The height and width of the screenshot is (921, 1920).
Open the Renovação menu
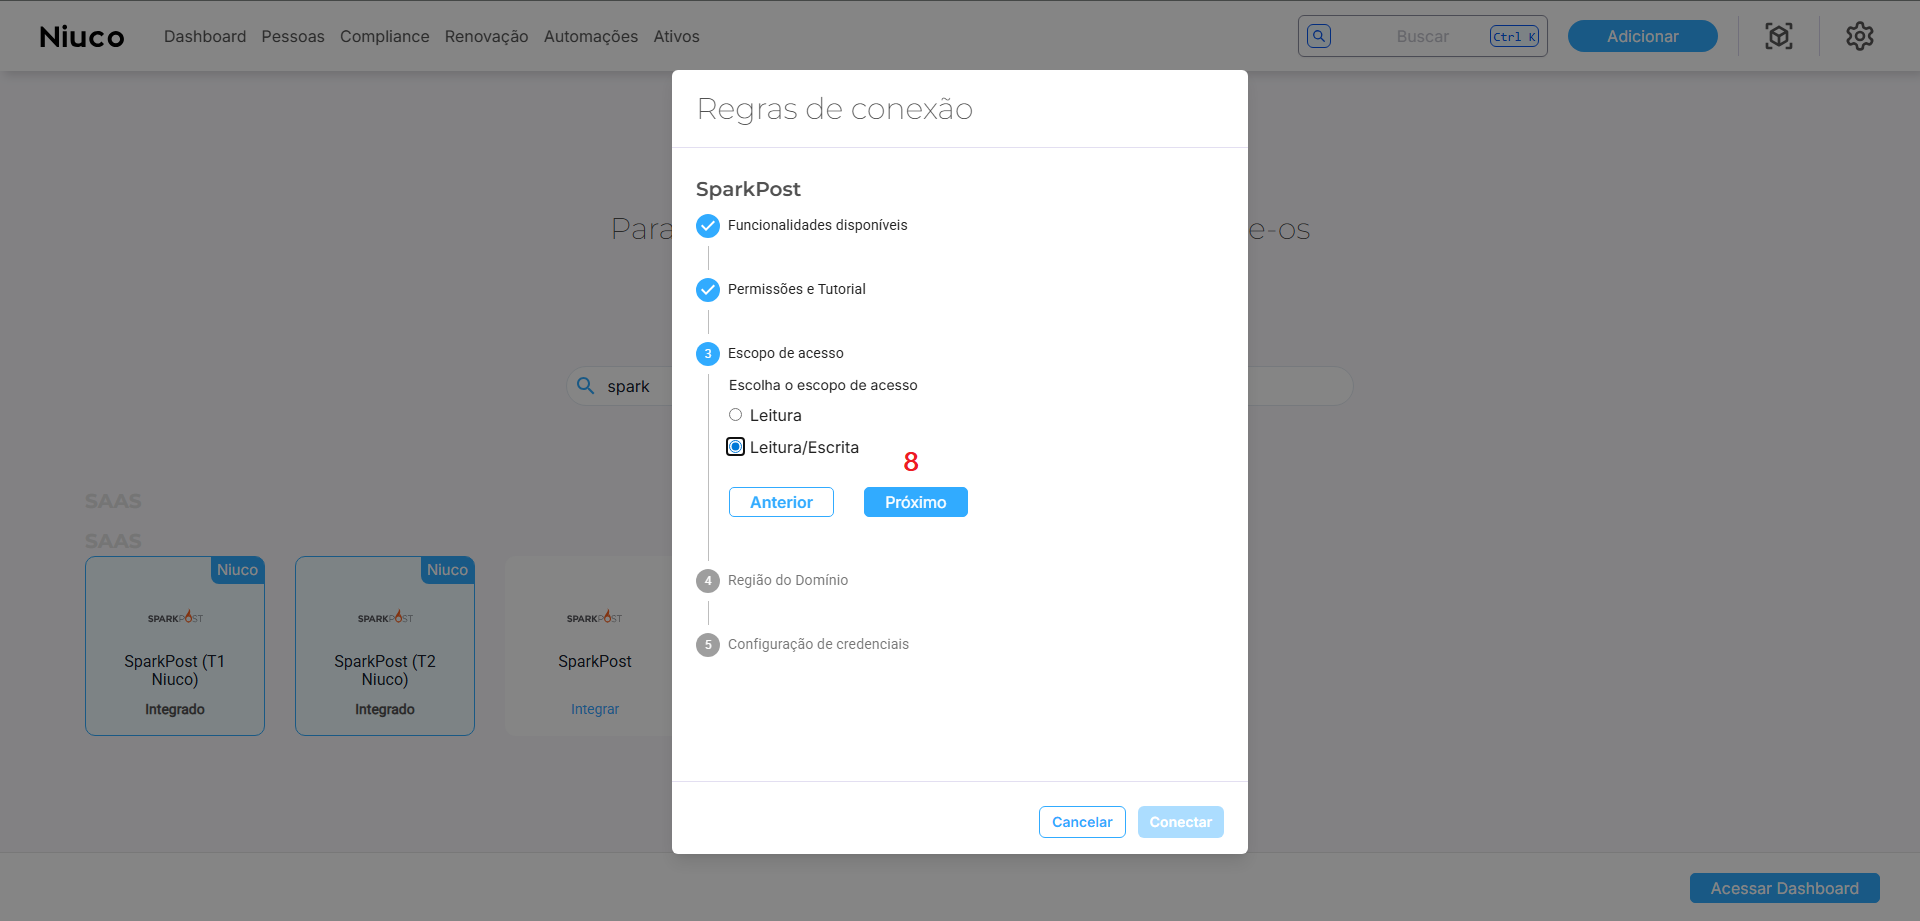tap(486, 36)
